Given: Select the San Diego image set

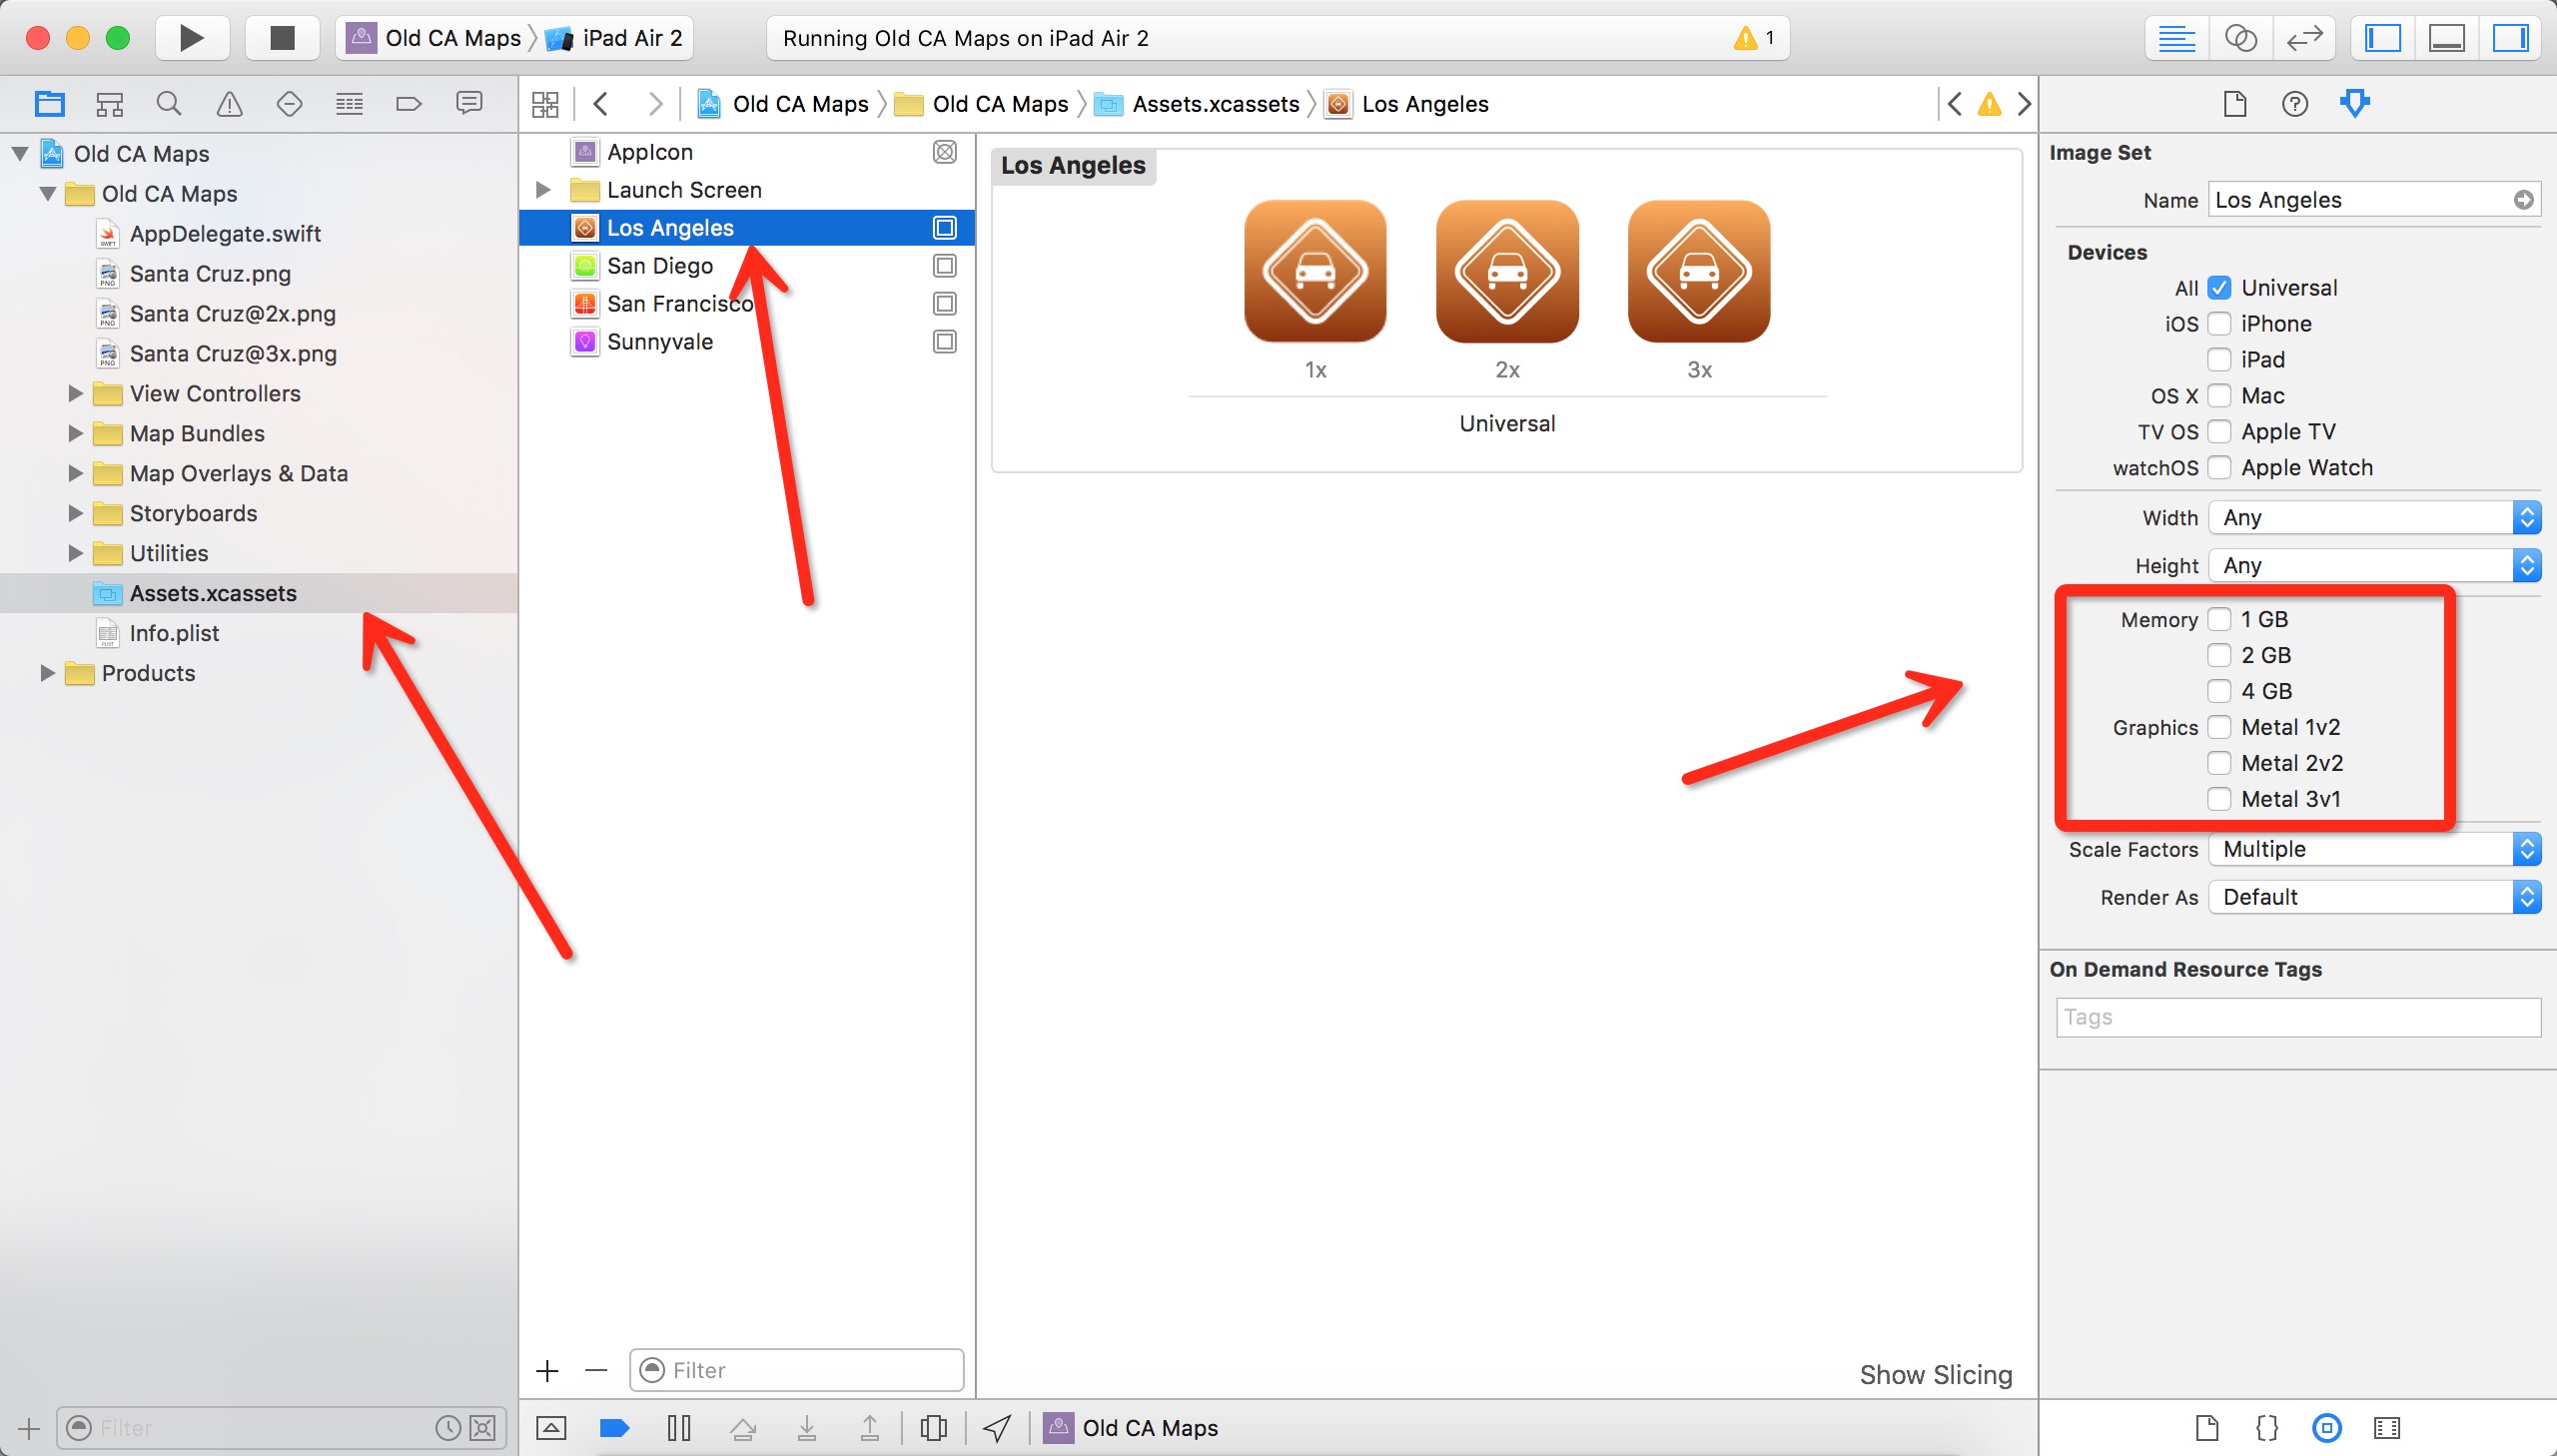Looking at the screenshot, I should coord(660,266).
